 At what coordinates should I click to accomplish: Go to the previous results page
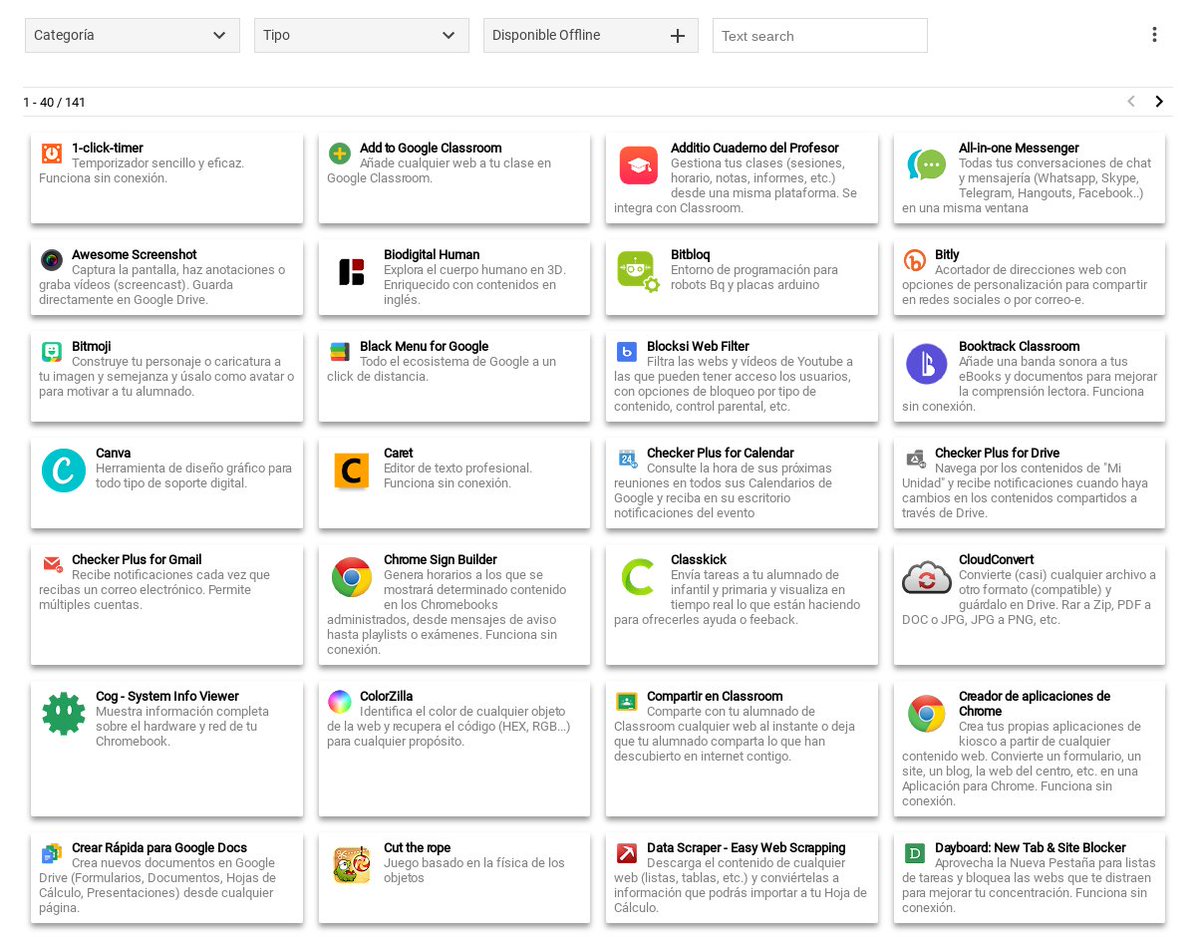[x=1131, y=101]
